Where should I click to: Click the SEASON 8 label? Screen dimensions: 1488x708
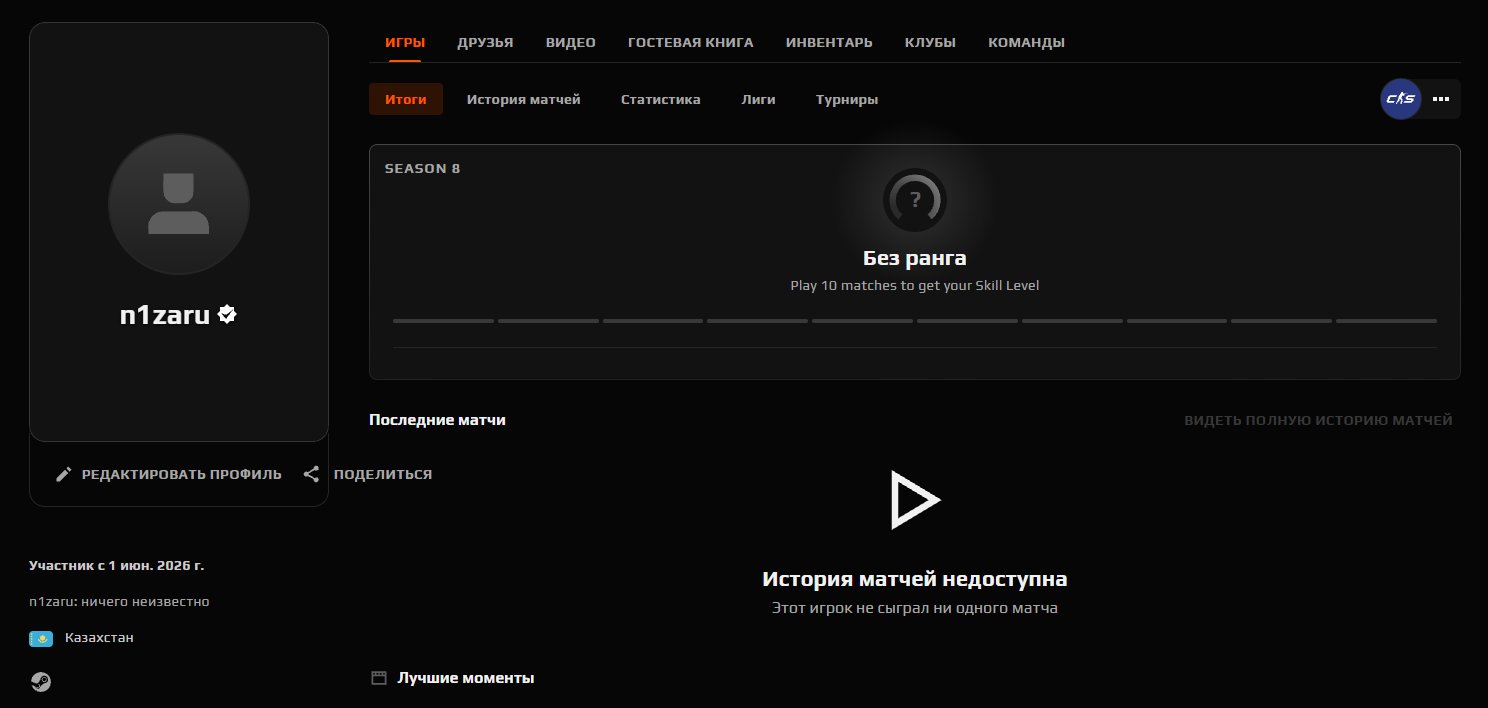422,168
